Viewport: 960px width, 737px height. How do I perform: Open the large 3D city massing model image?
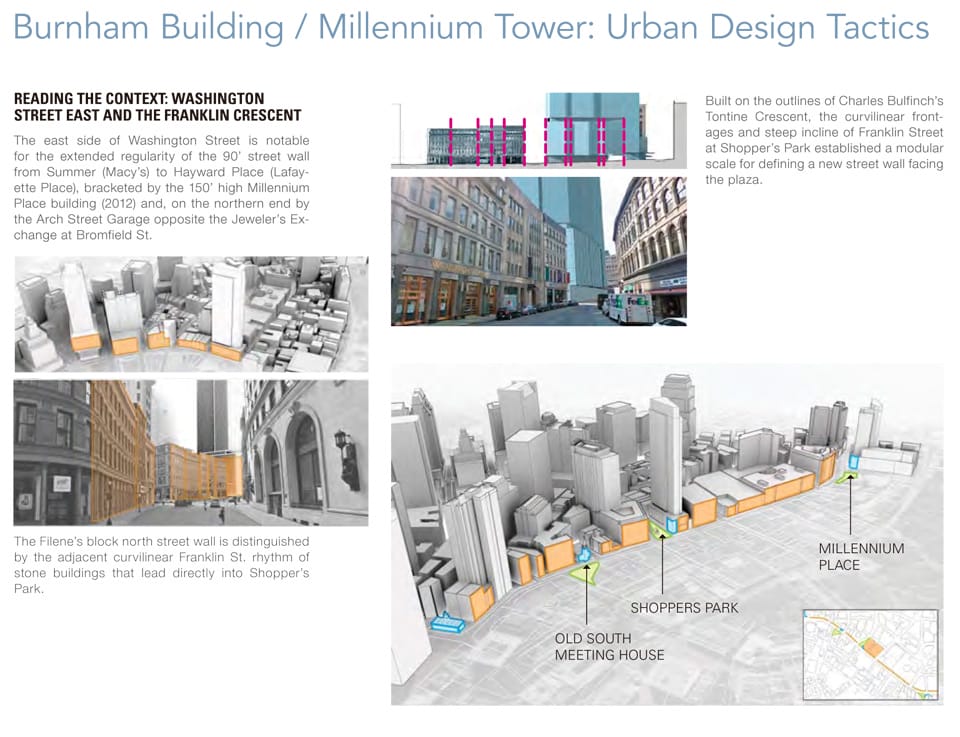click(x=667, y=534)
